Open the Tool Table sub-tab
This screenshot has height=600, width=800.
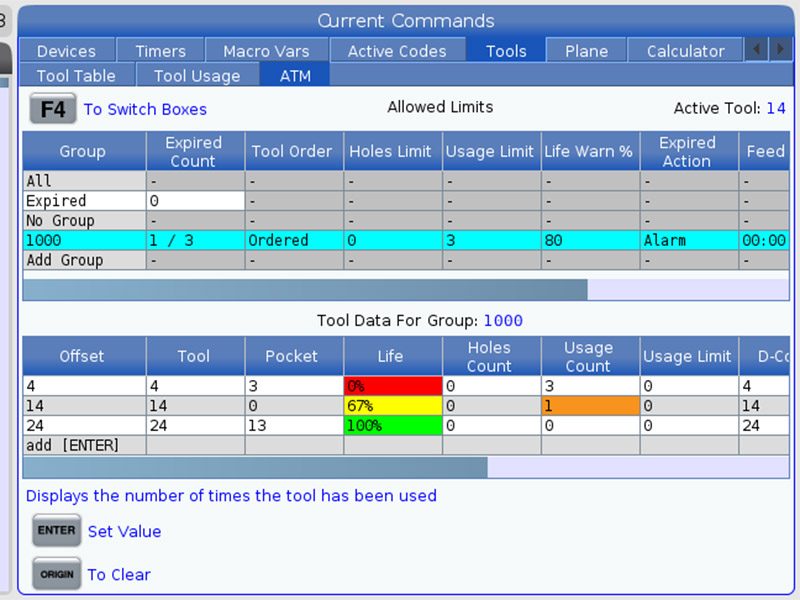(76, 76)
